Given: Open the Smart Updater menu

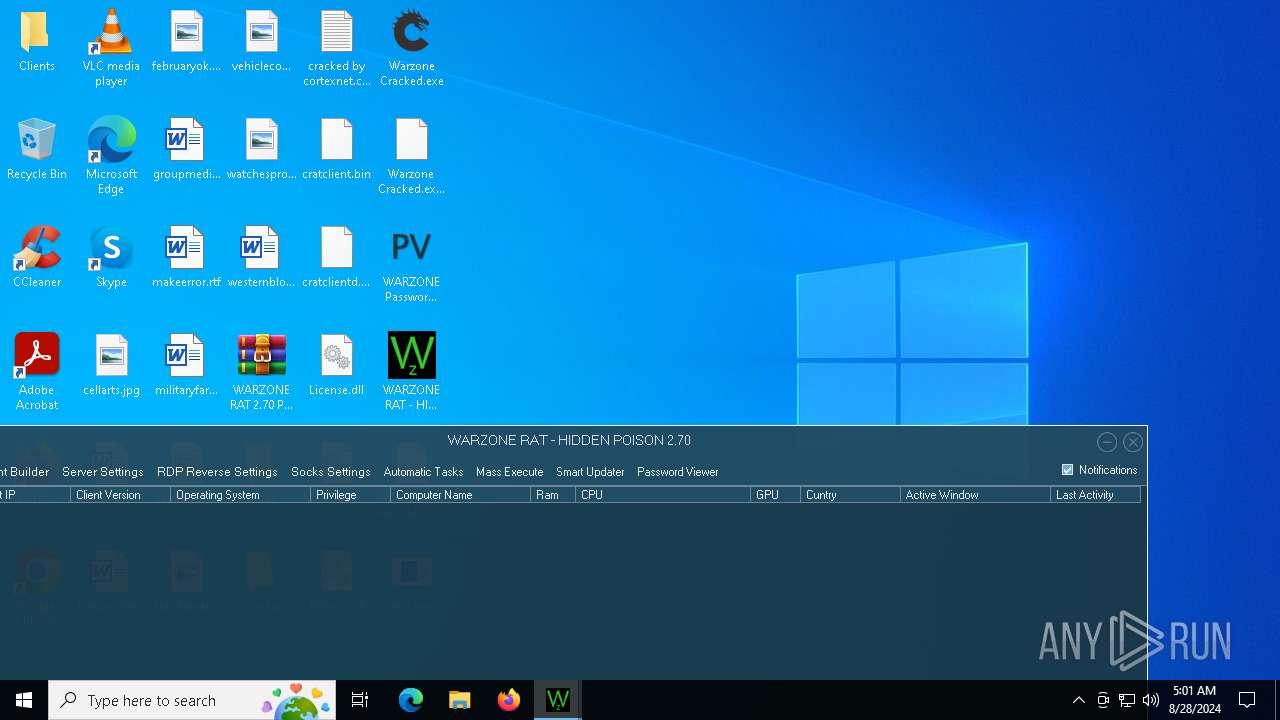Looking at the screenshot, I should point(590,472).
